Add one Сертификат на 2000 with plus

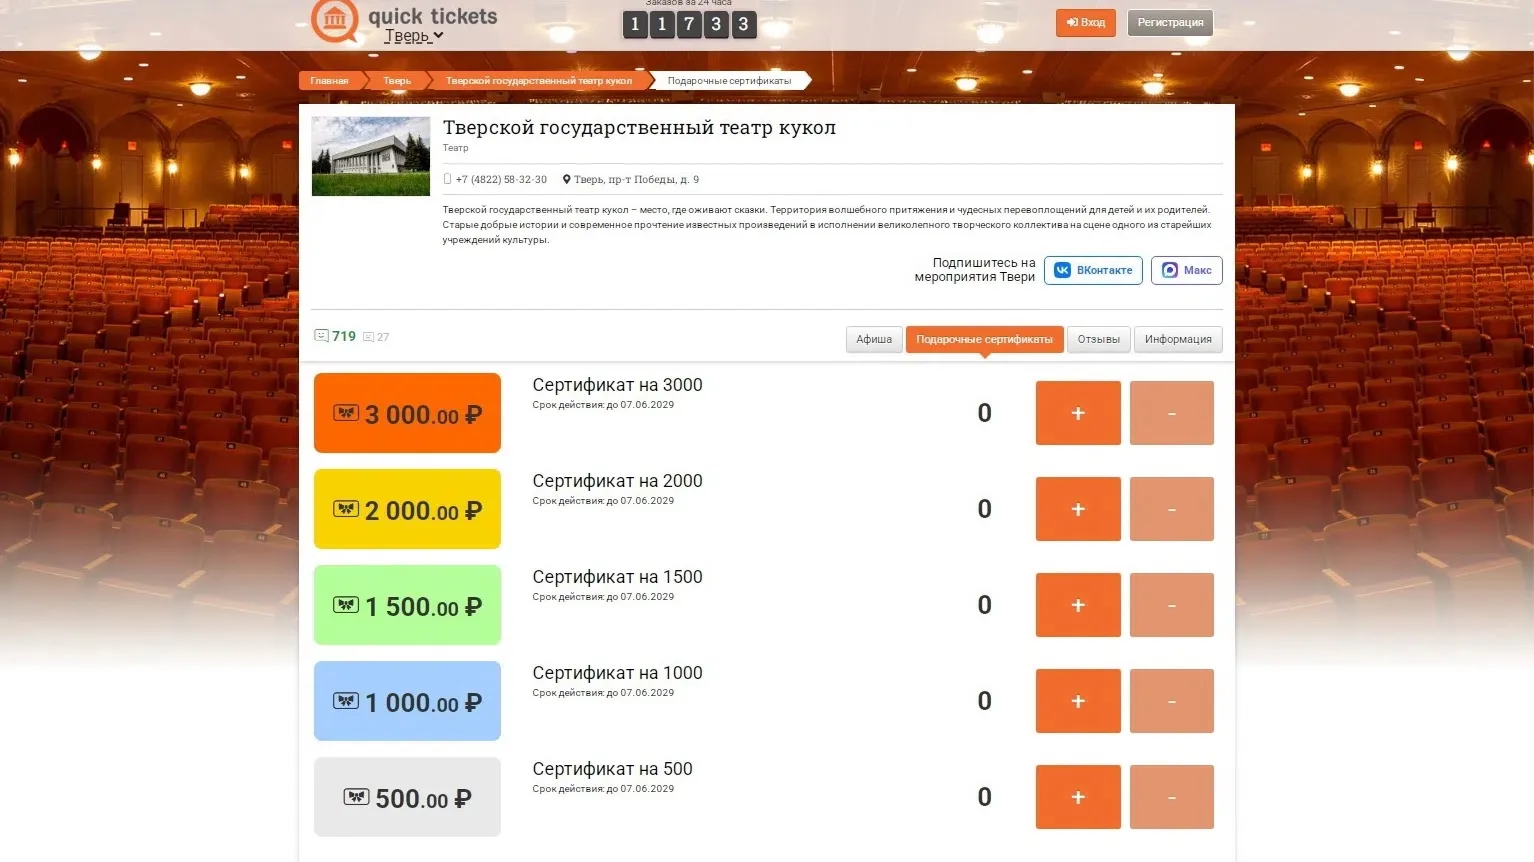pos(1078,509)
